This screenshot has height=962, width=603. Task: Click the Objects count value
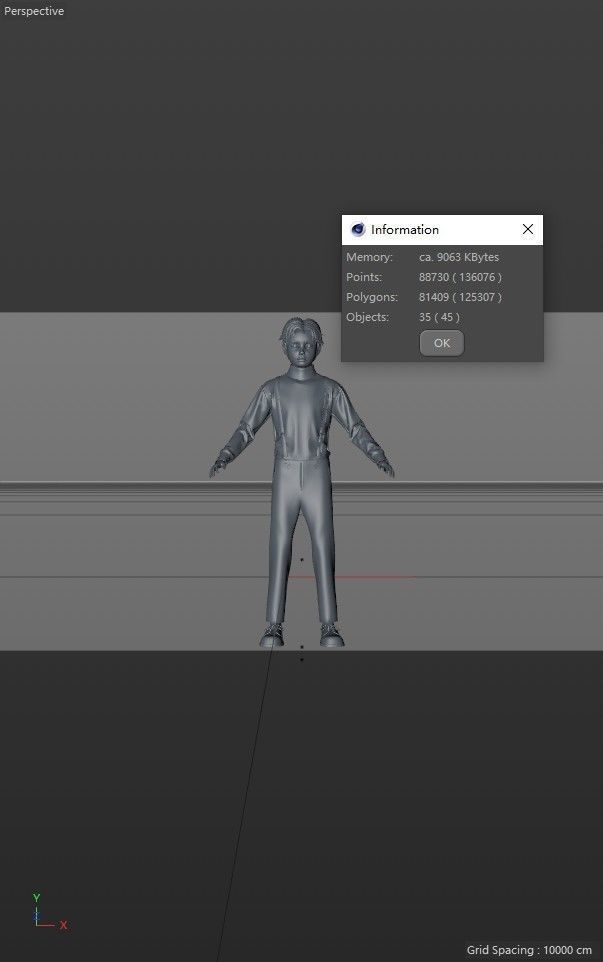[x=439, y=317]
